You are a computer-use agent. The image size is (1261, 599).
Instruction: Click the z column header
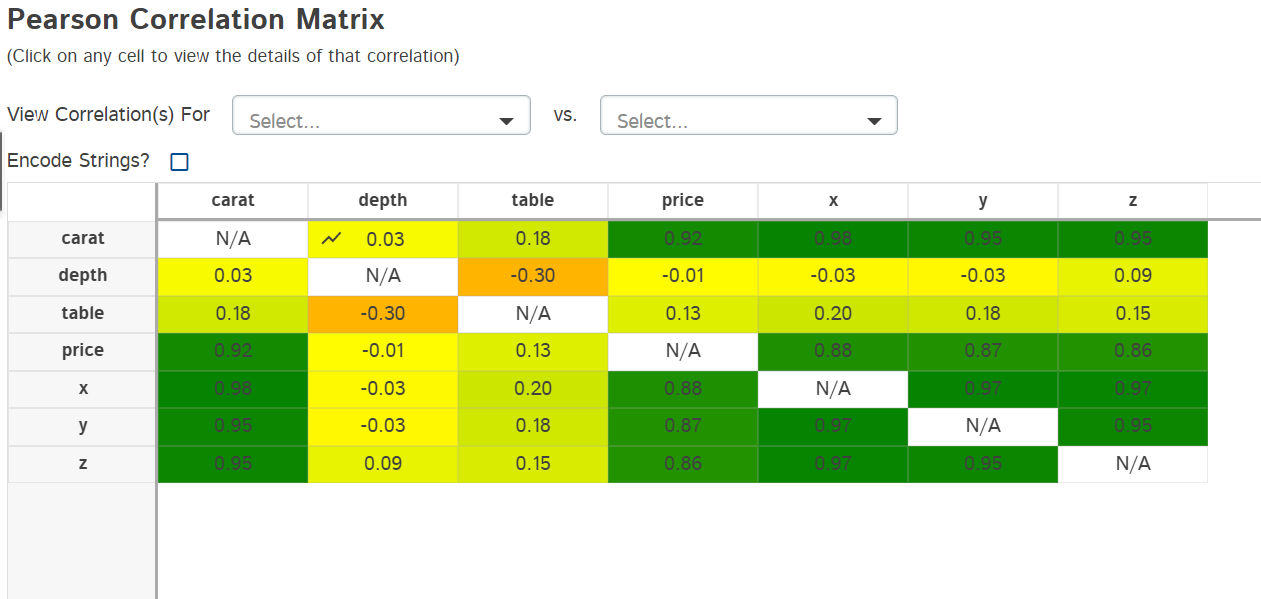coord(1133,200)
